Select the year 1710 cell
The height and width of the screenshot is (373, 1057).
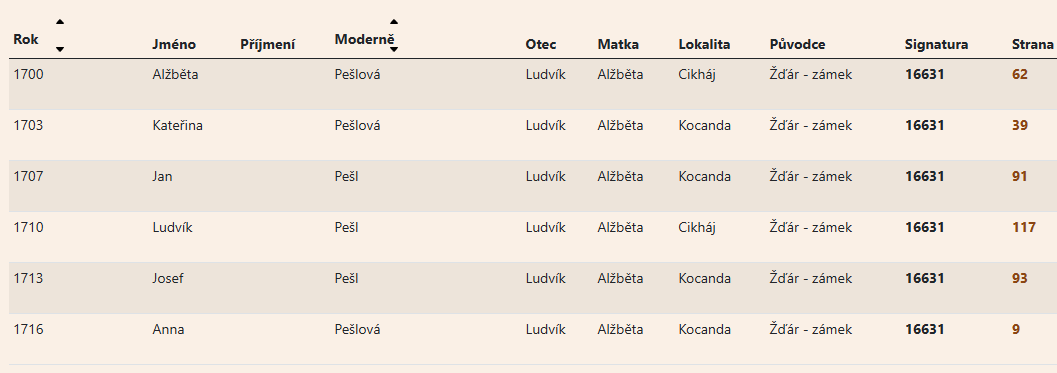pyautogui.click(x=28, y=227)
